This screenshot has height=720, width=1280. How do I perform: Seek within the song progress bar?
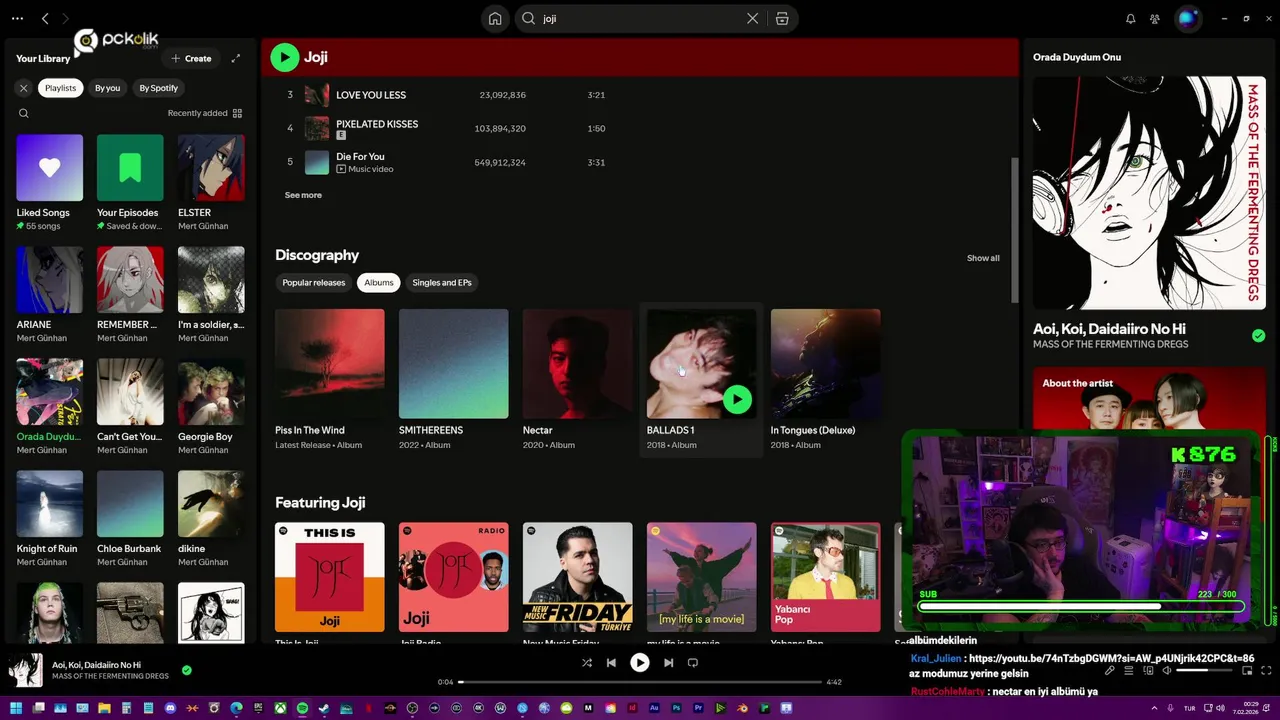(x=640, y=682)
